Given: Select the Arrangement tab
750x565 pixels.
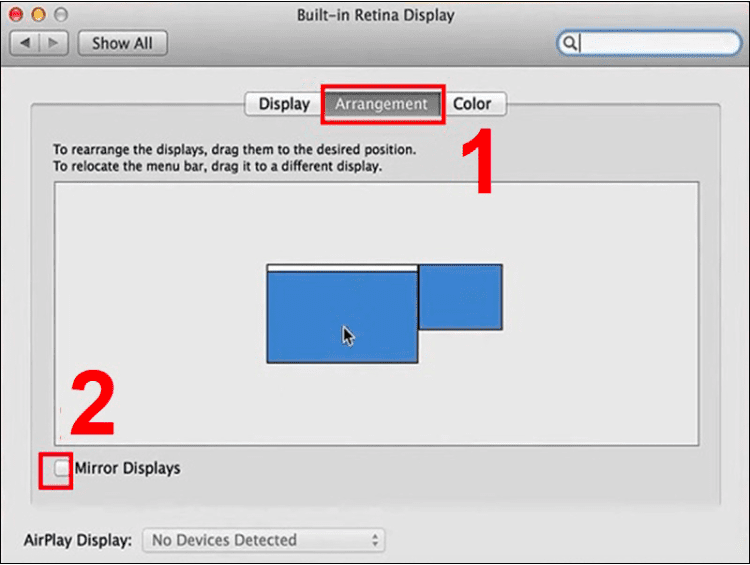Looking at the screenshot, I should 381,104.
